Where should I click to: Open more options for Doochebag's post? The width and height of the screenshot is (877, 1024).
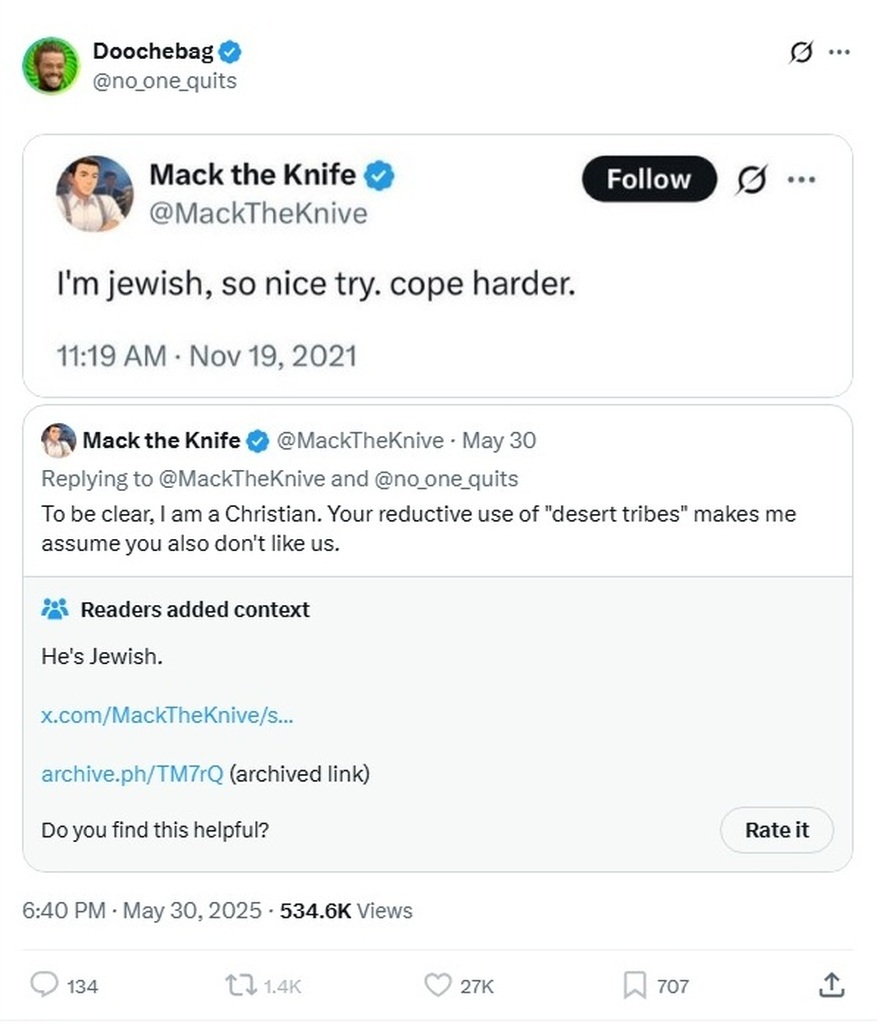(840, 53)
